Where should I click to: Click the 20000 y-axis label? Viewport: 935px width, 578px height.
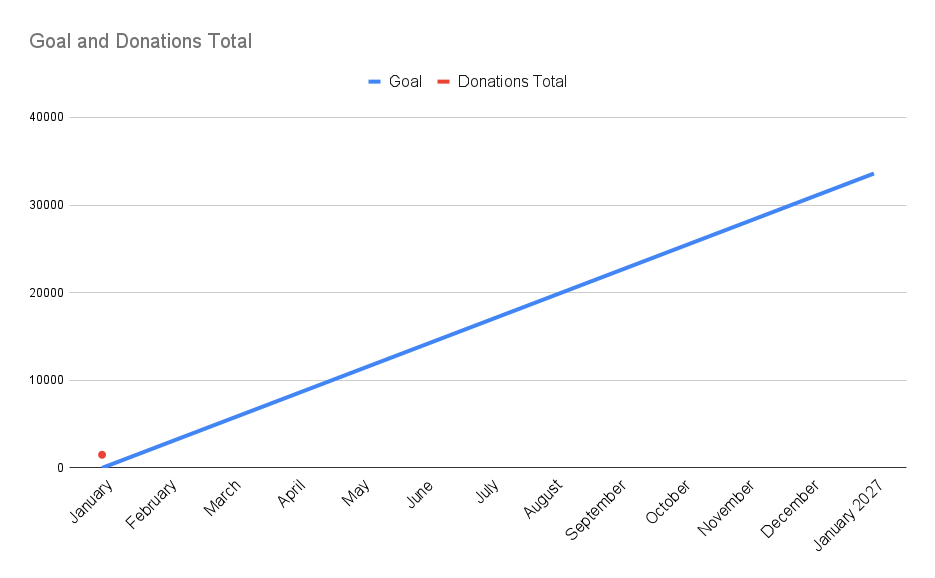(46, 293)
